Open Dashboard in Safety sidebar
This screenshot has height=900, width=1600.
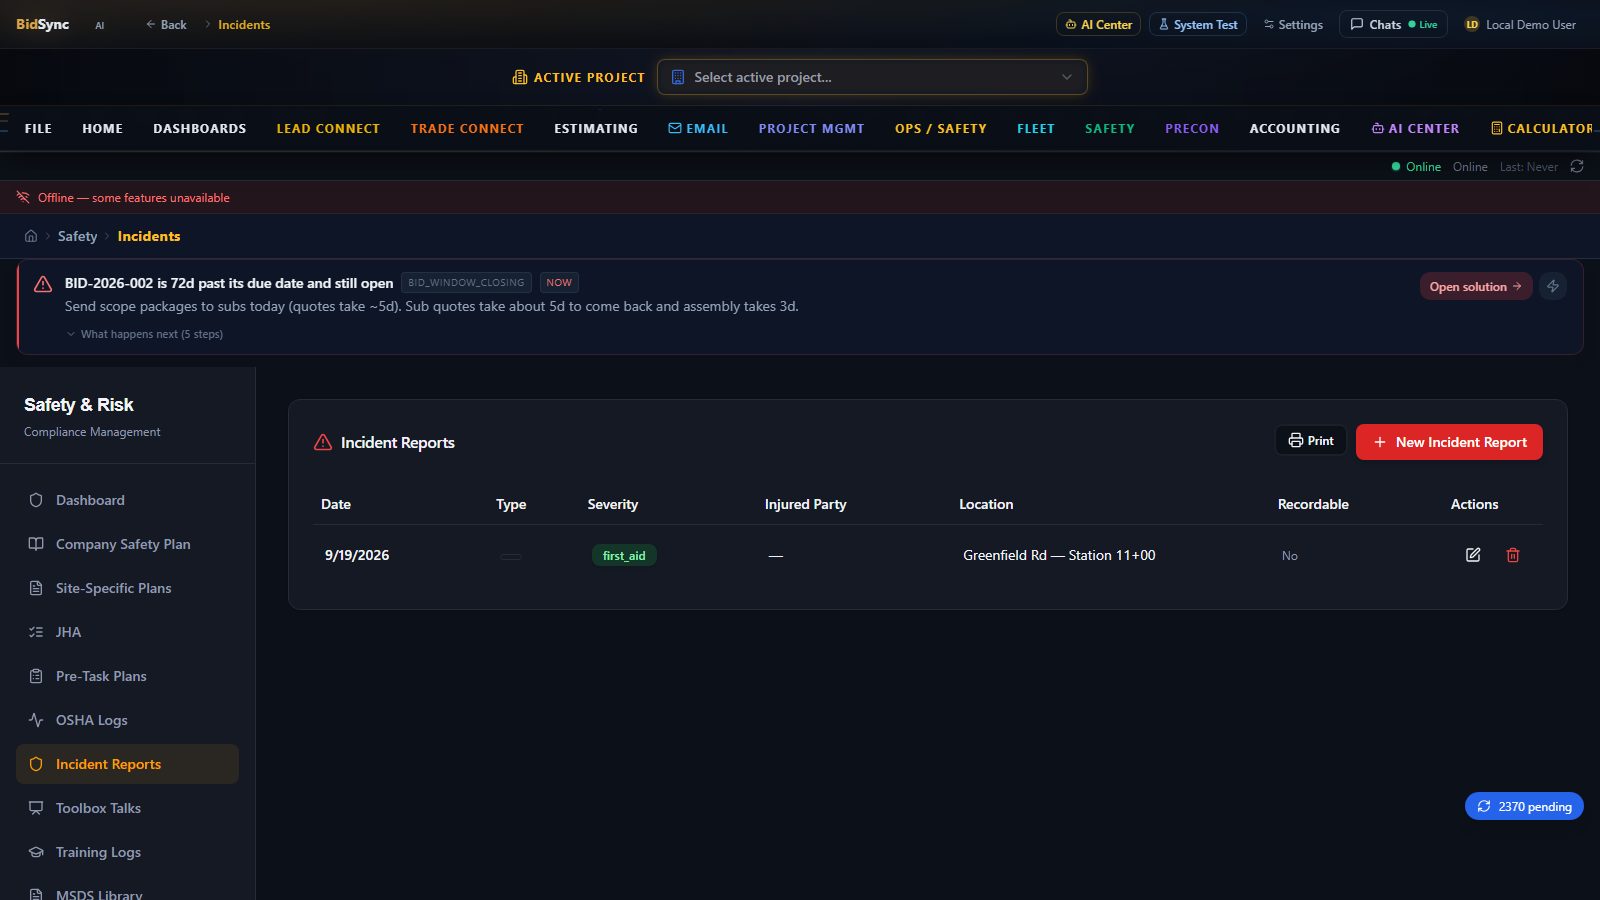[128, 500]
